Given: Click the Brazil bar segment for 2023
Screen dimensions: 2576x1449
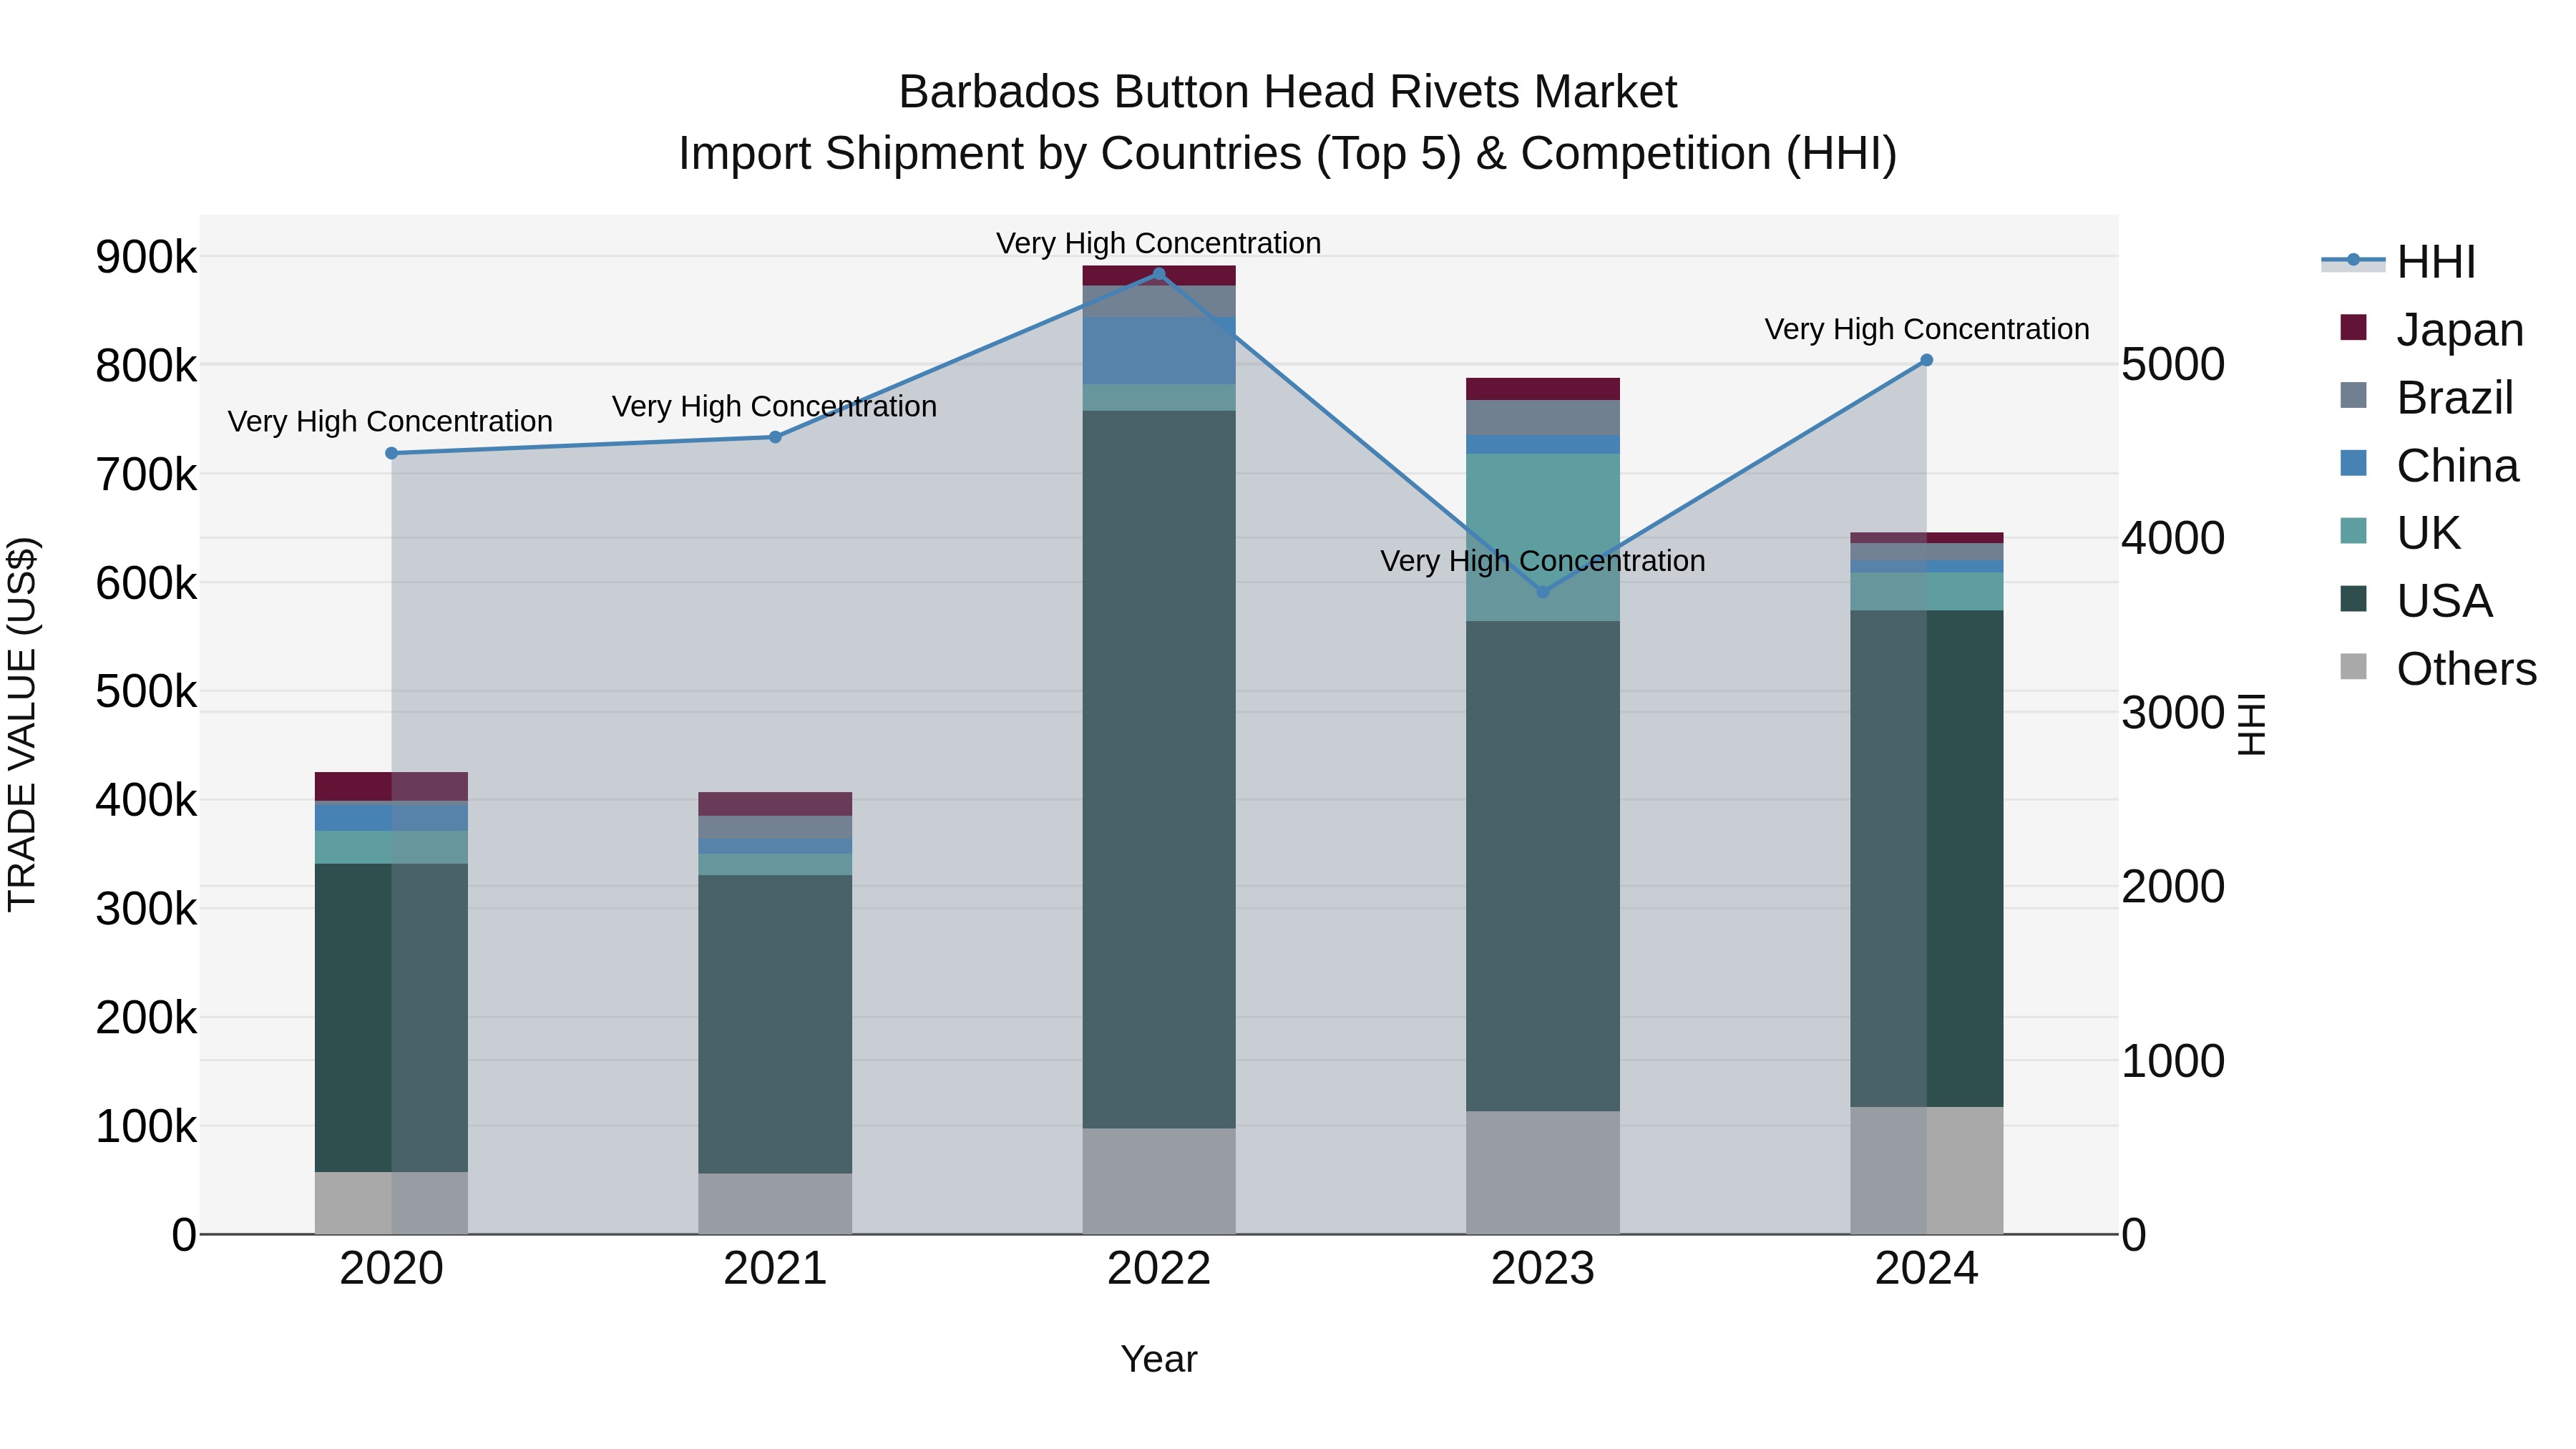Looking at the screenshot, I should (x=1543, y=418).
